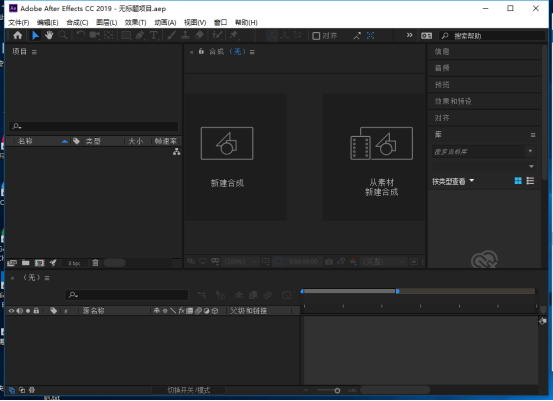This screenshot has width=553, height=401.
Task: Open the 合成 viewer panel menu
Action: tap(252, 52)
